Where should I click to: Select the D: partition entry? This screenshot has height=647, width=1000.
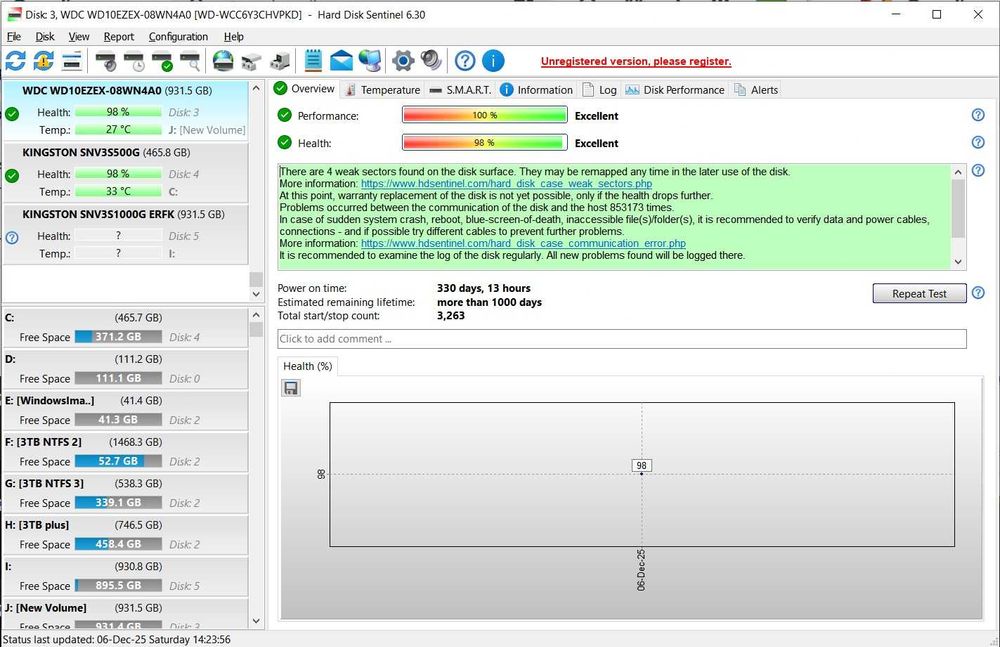point(126,369)
